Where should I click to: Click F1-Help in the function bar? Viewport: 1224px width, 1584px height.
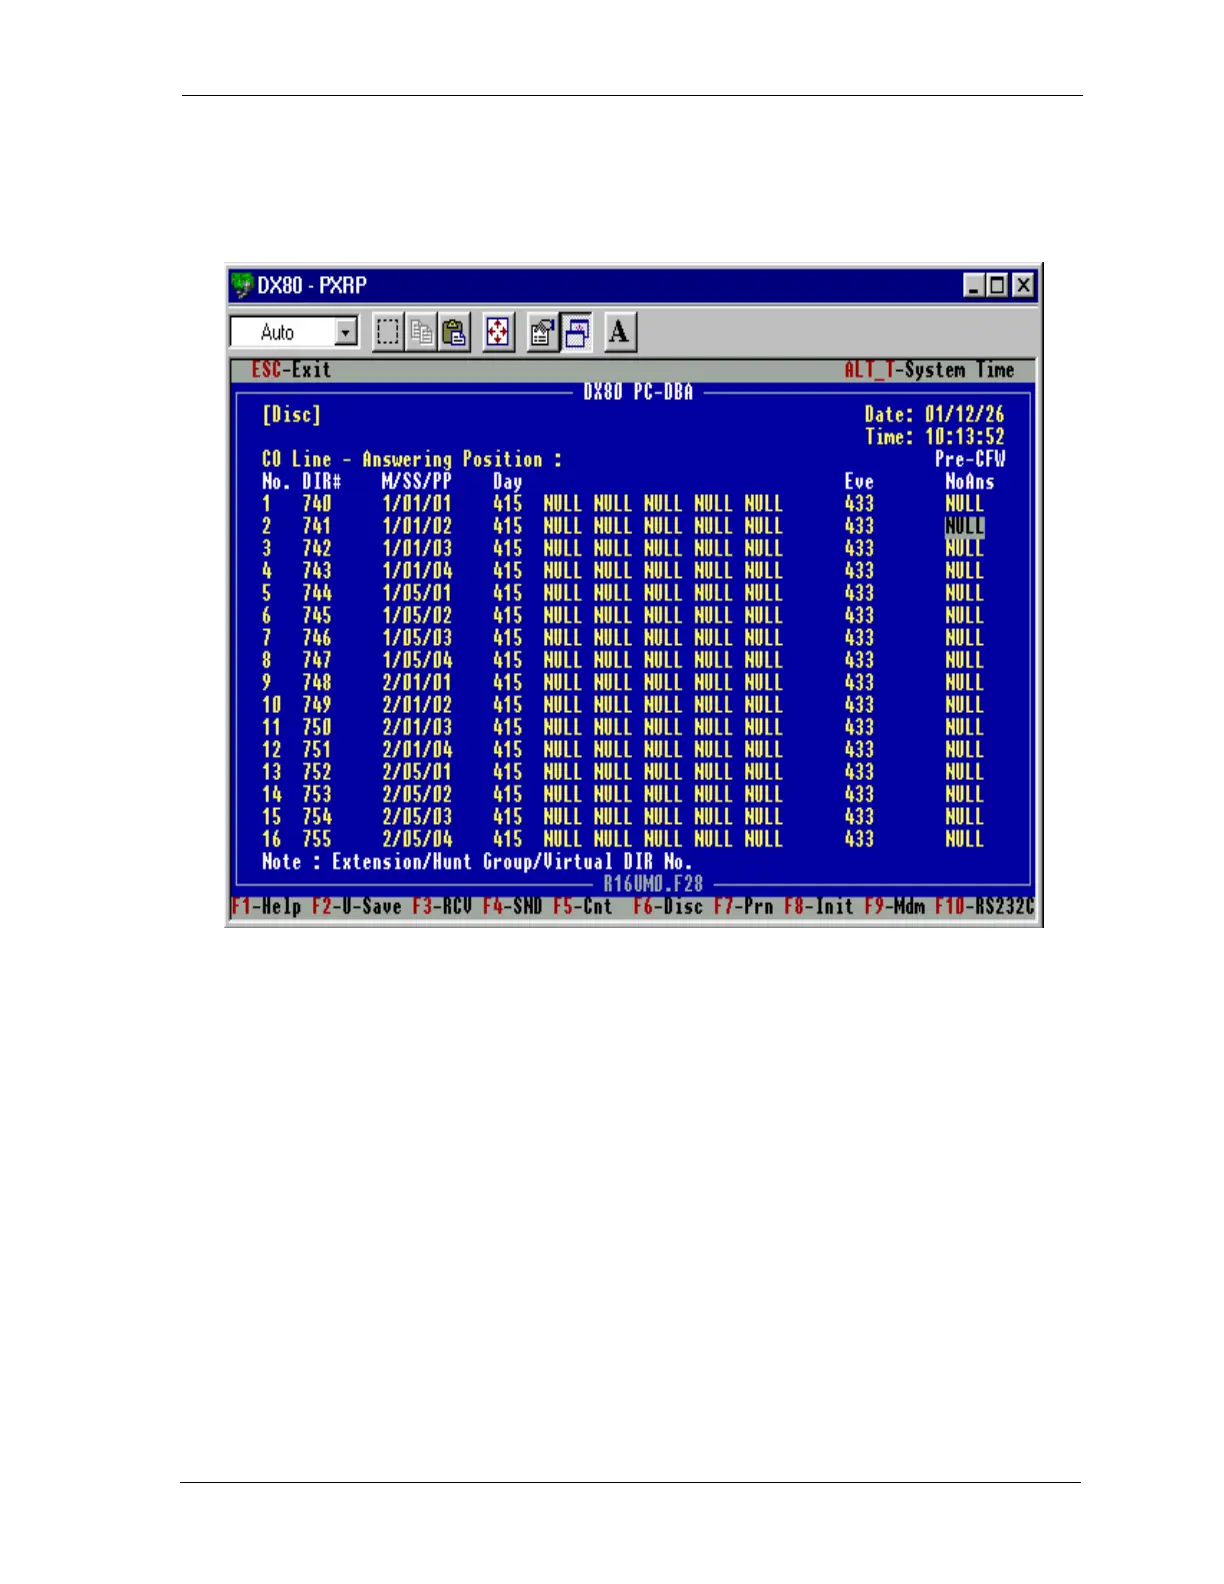266,907
